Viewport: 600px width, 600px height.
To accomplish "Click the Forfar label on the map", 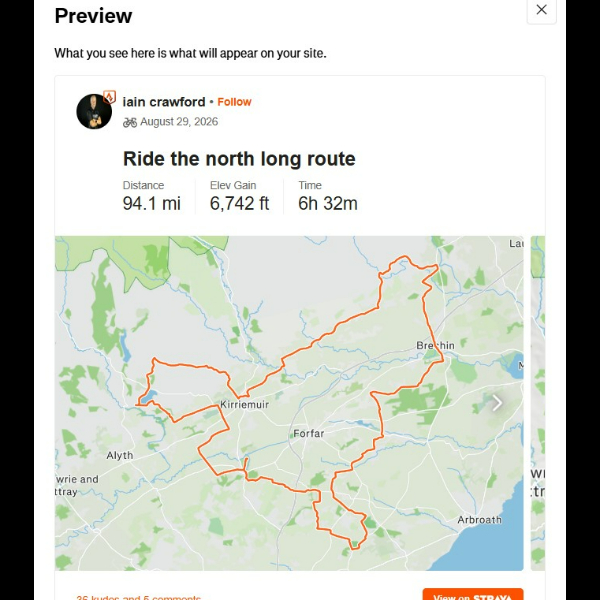I will [x=309, y=434].
